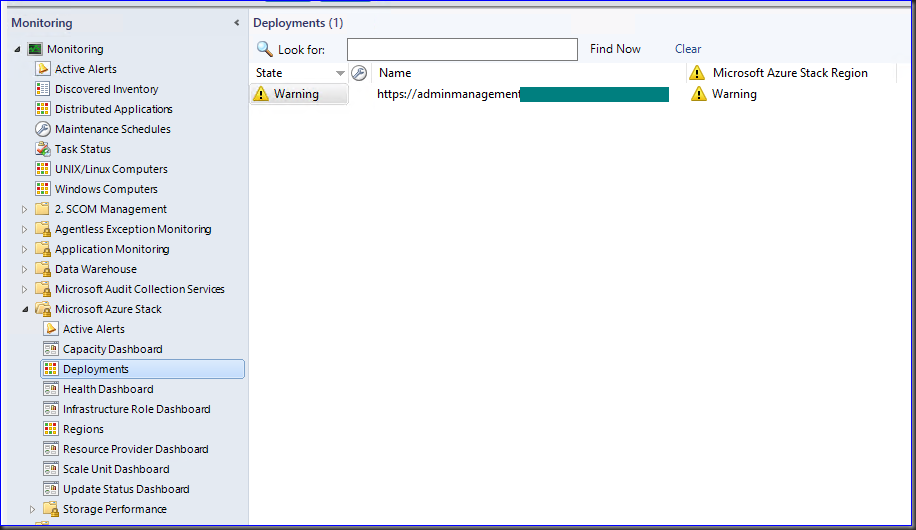Click the Capacity Dashboard icon

[x=51, y=349]
